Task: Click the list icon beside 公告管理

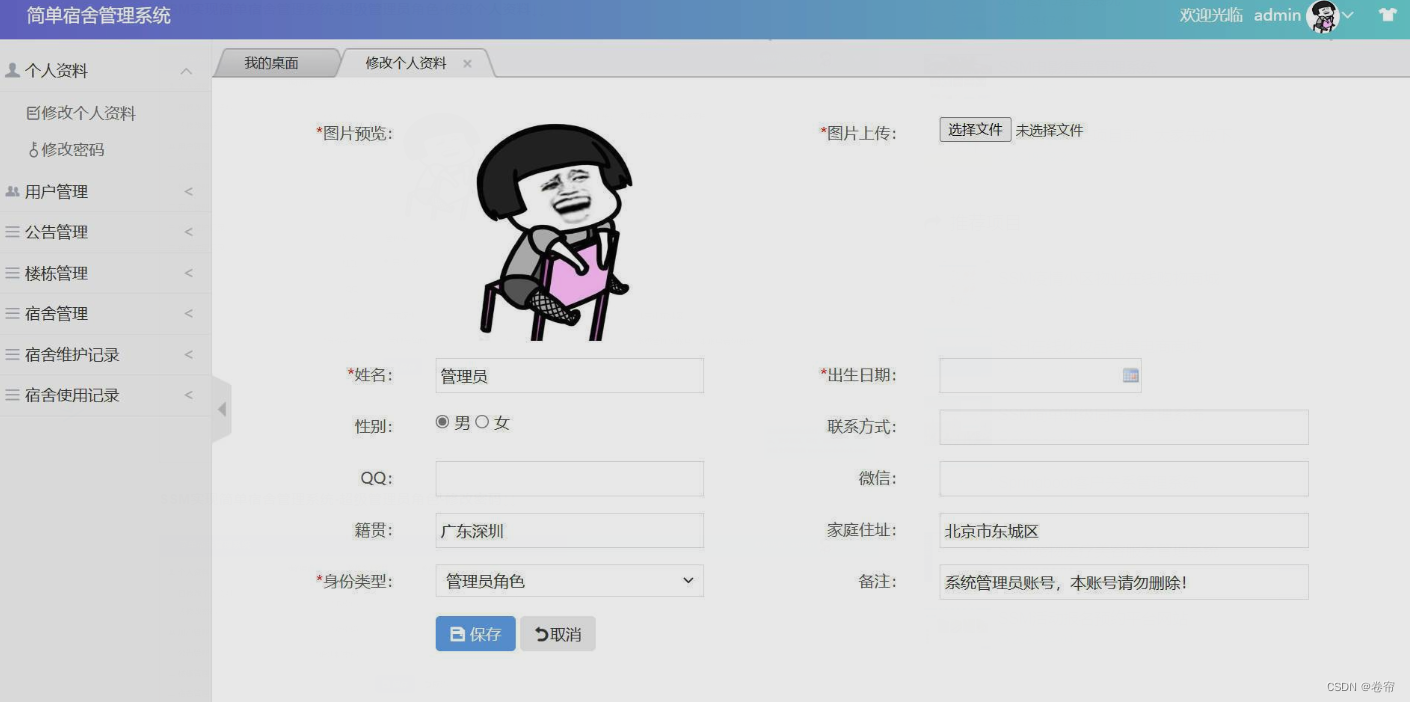Action: 13,232
